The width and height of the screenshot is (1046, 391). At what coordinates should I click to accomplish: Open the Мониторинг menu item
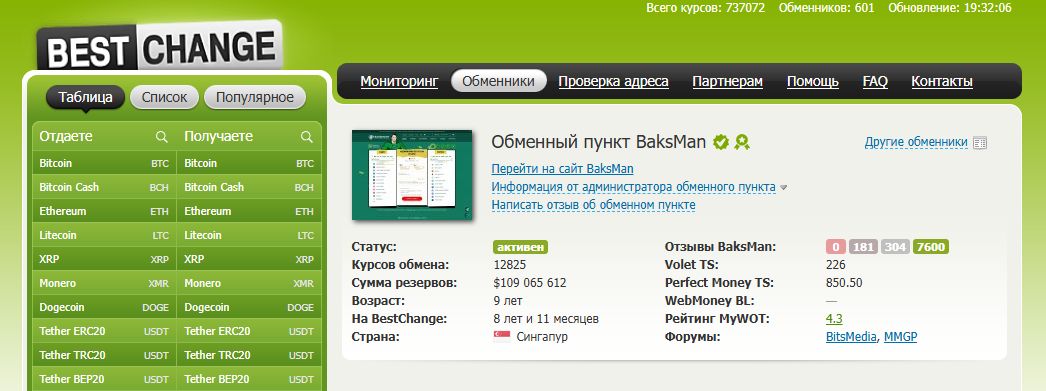[400, 81]
